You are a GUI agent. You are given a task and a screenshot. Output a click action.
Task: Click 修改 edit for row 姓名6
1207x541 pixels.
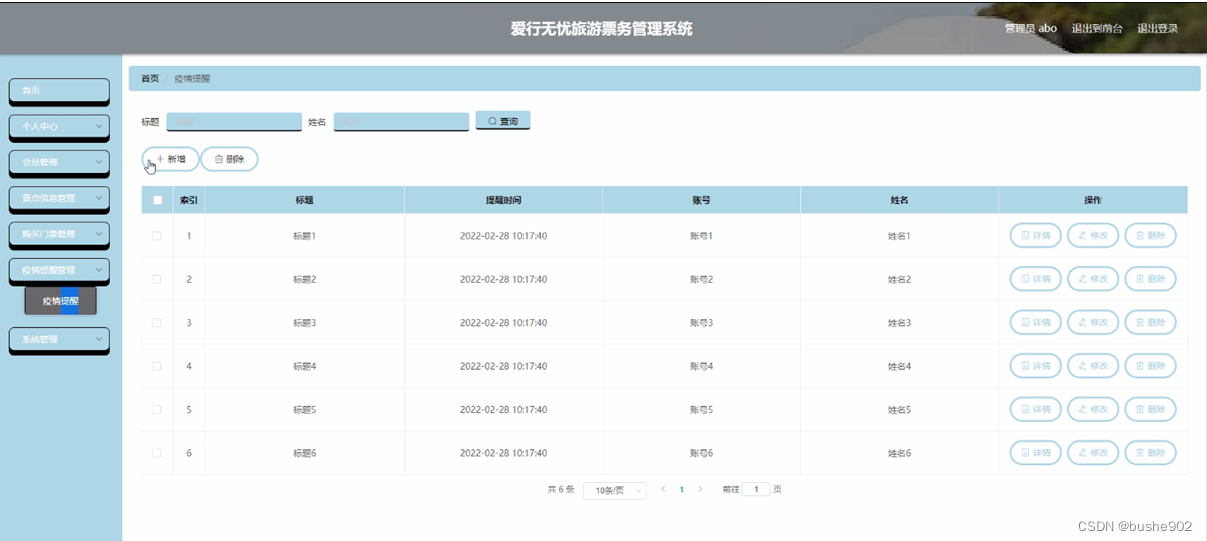point(1093,453)
